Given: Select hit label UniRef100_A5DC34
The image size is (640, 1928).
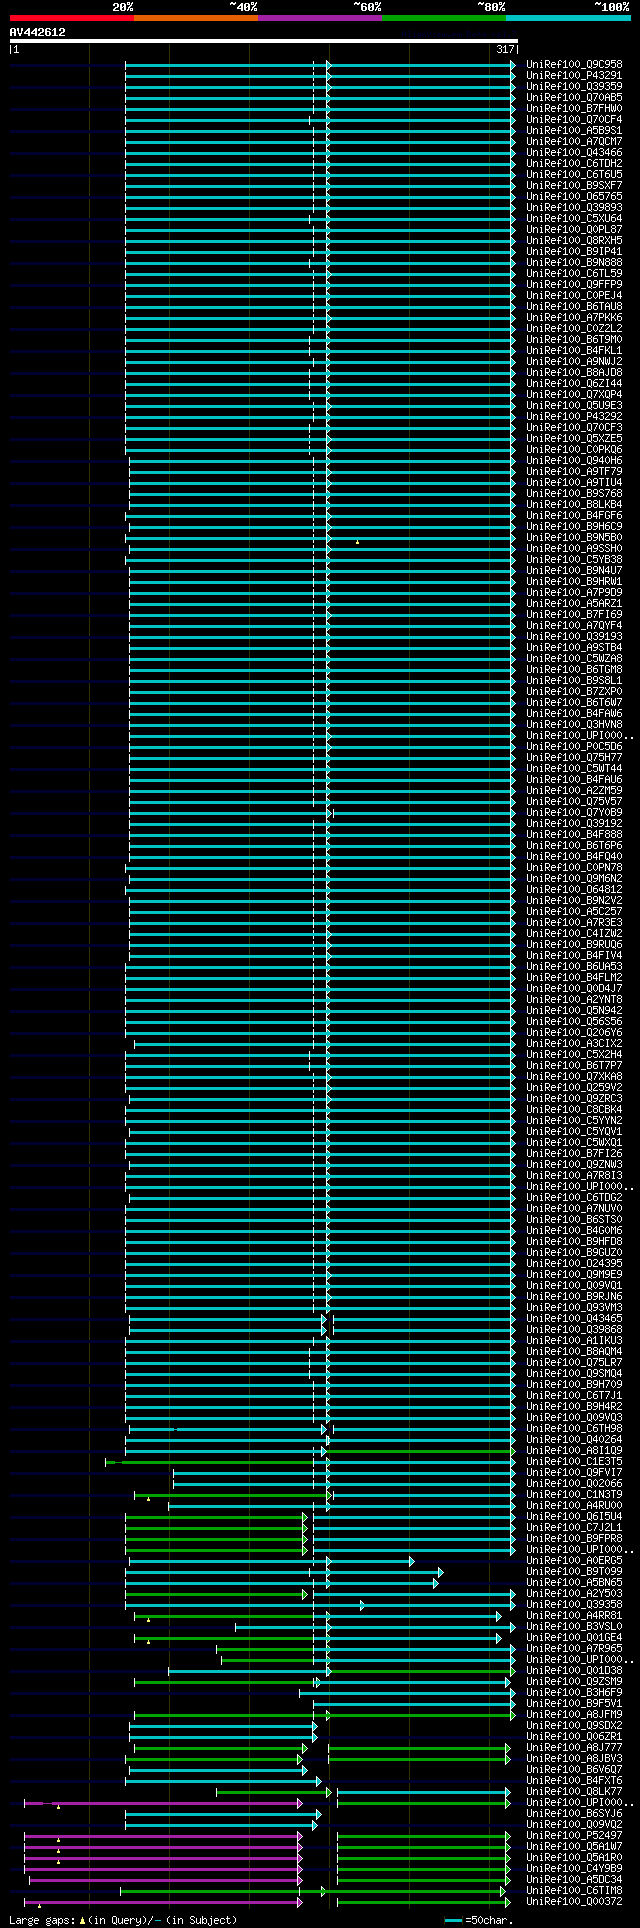Looking at the screenshot, I should [x=574, y=1879].
